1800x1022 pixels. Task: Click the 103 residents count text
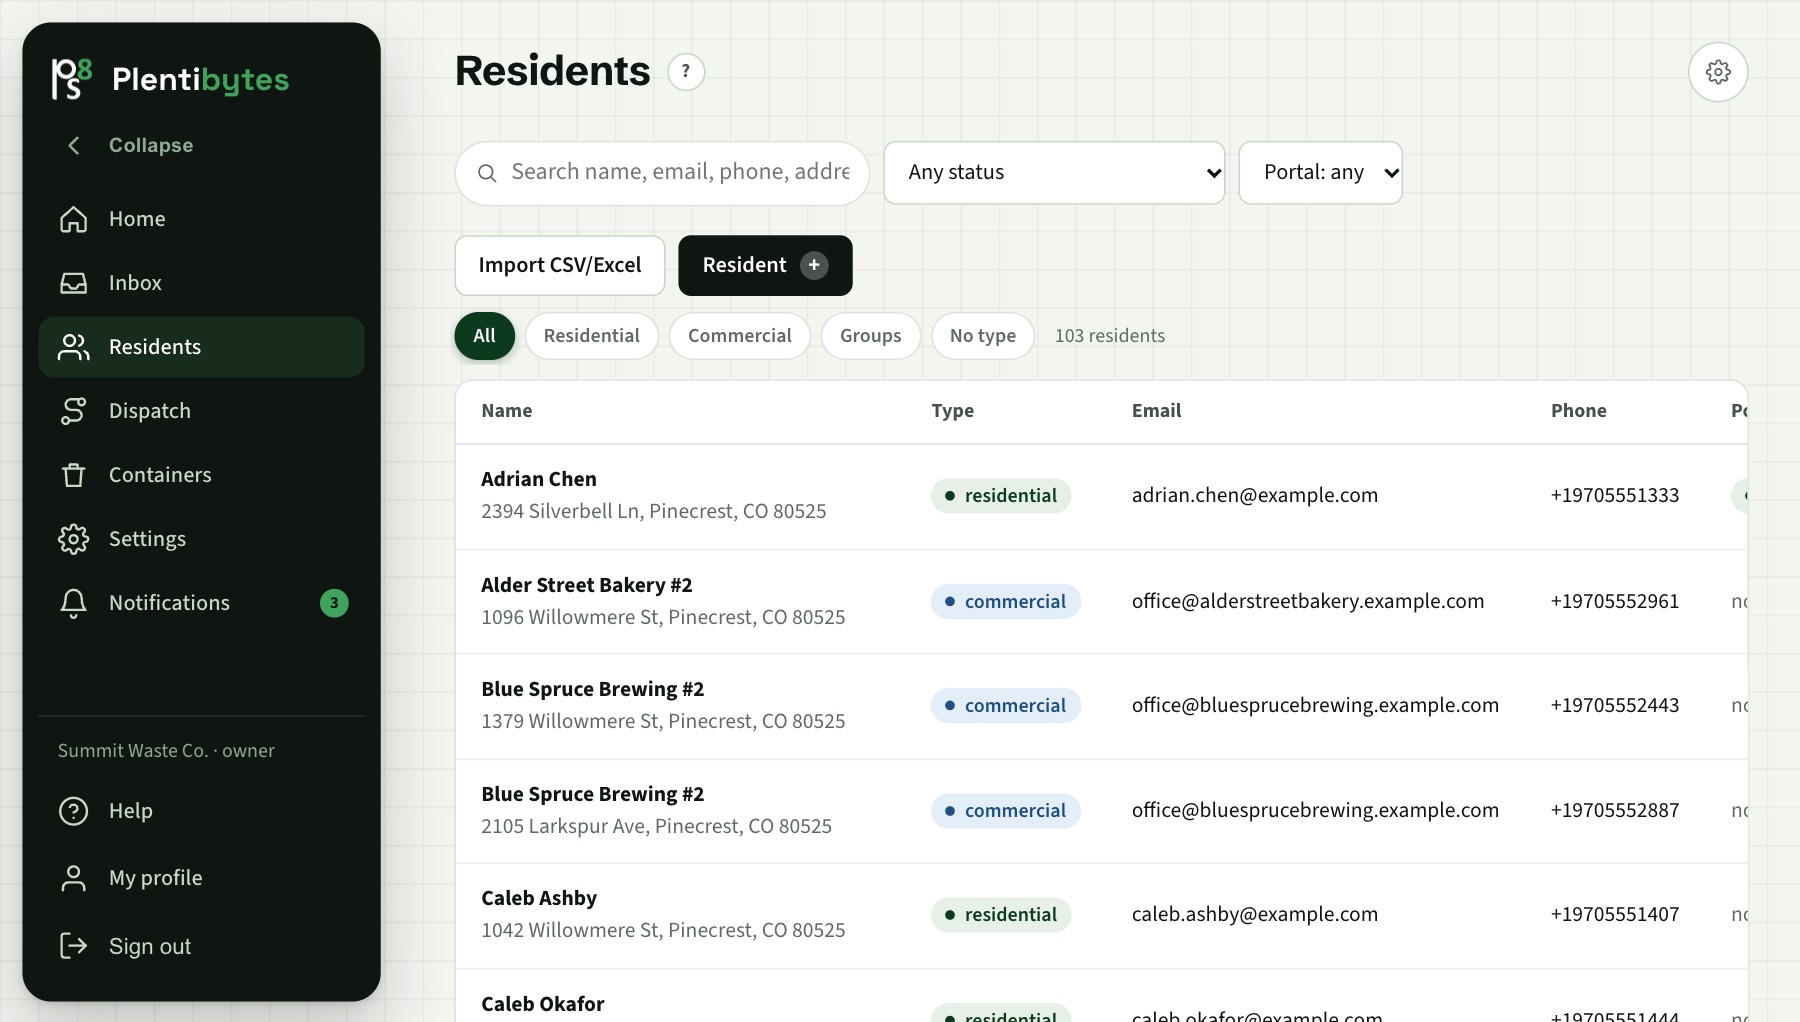(1110, 336)
